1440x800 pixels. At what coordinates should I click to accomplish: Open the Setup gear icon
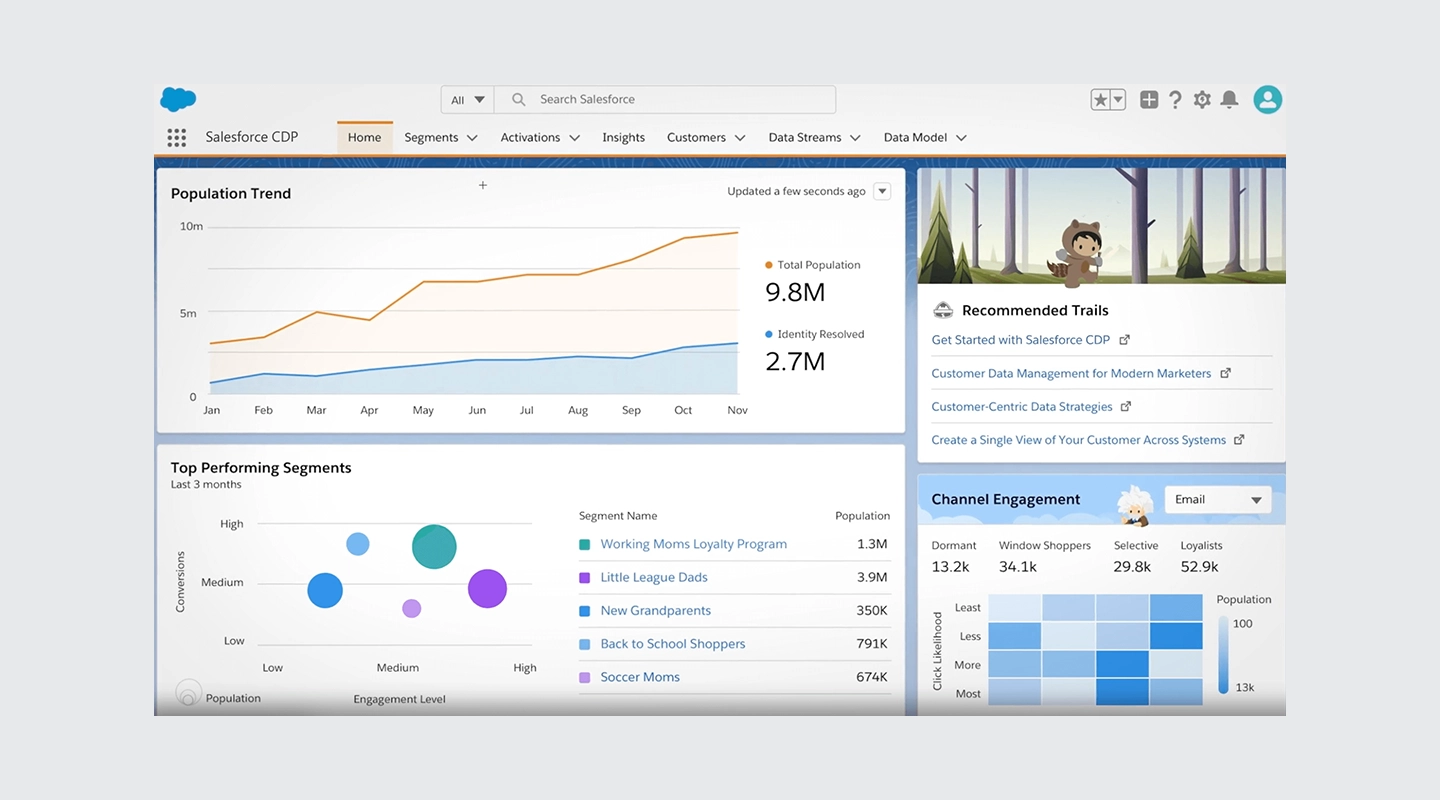click(1202, 100)
